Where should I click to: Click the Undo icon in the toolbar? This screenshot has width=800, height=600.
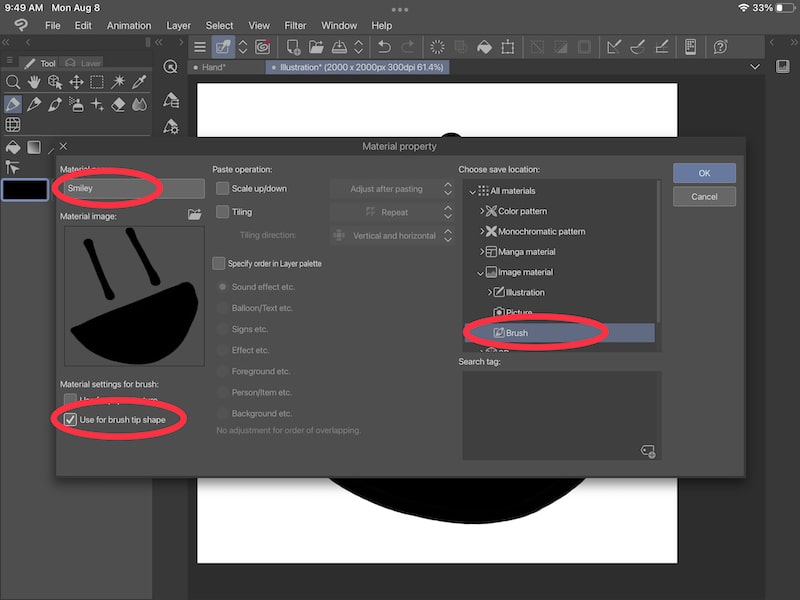click(384, 46)
